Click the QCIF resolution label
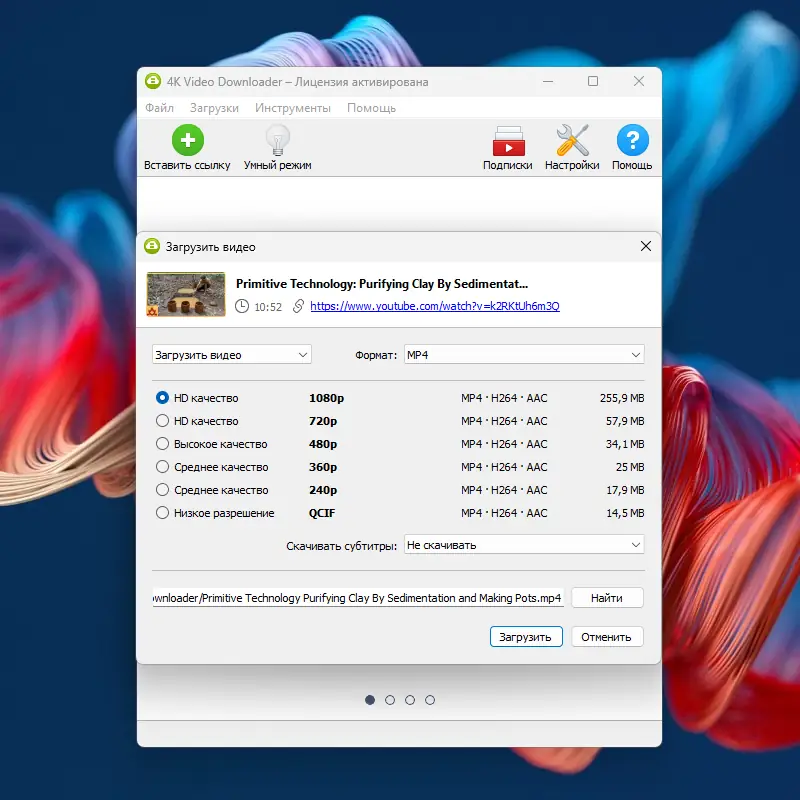800x800 pixels. click(322, 513)
